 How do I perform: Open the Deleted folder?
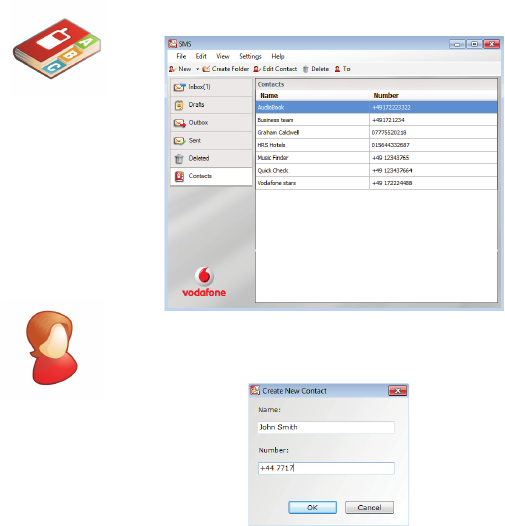[211, 158]
